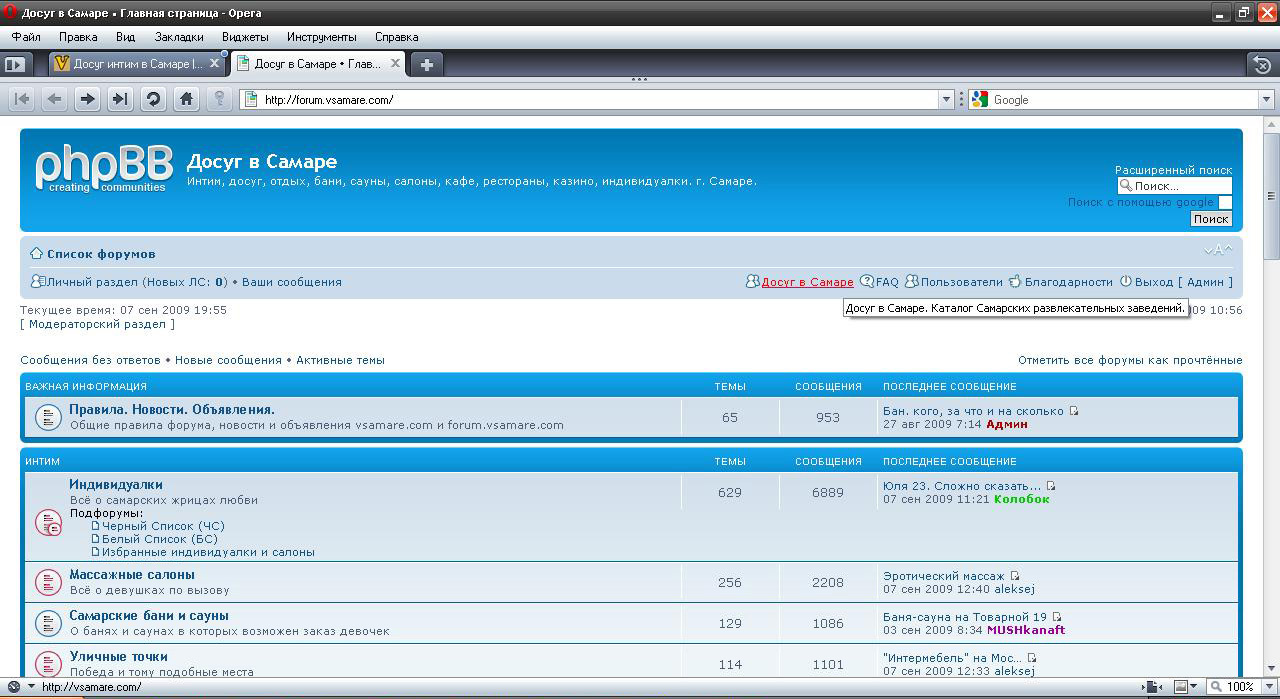Click the forum font size change icon
Image resolution: width=1280 pixels, height=699 pixels.
pyautogui.click(x=1218, y=251)
